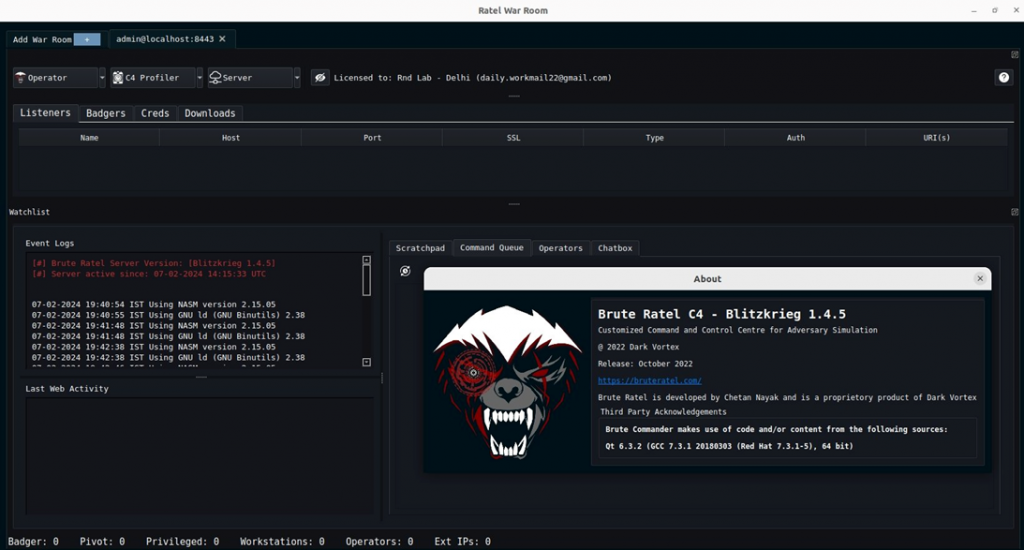The width and height of the screenshot is (1024, 550).
Task: Click the 'Badger: 0' status entry
Action: pyautogui.click(x=33, y=542)
